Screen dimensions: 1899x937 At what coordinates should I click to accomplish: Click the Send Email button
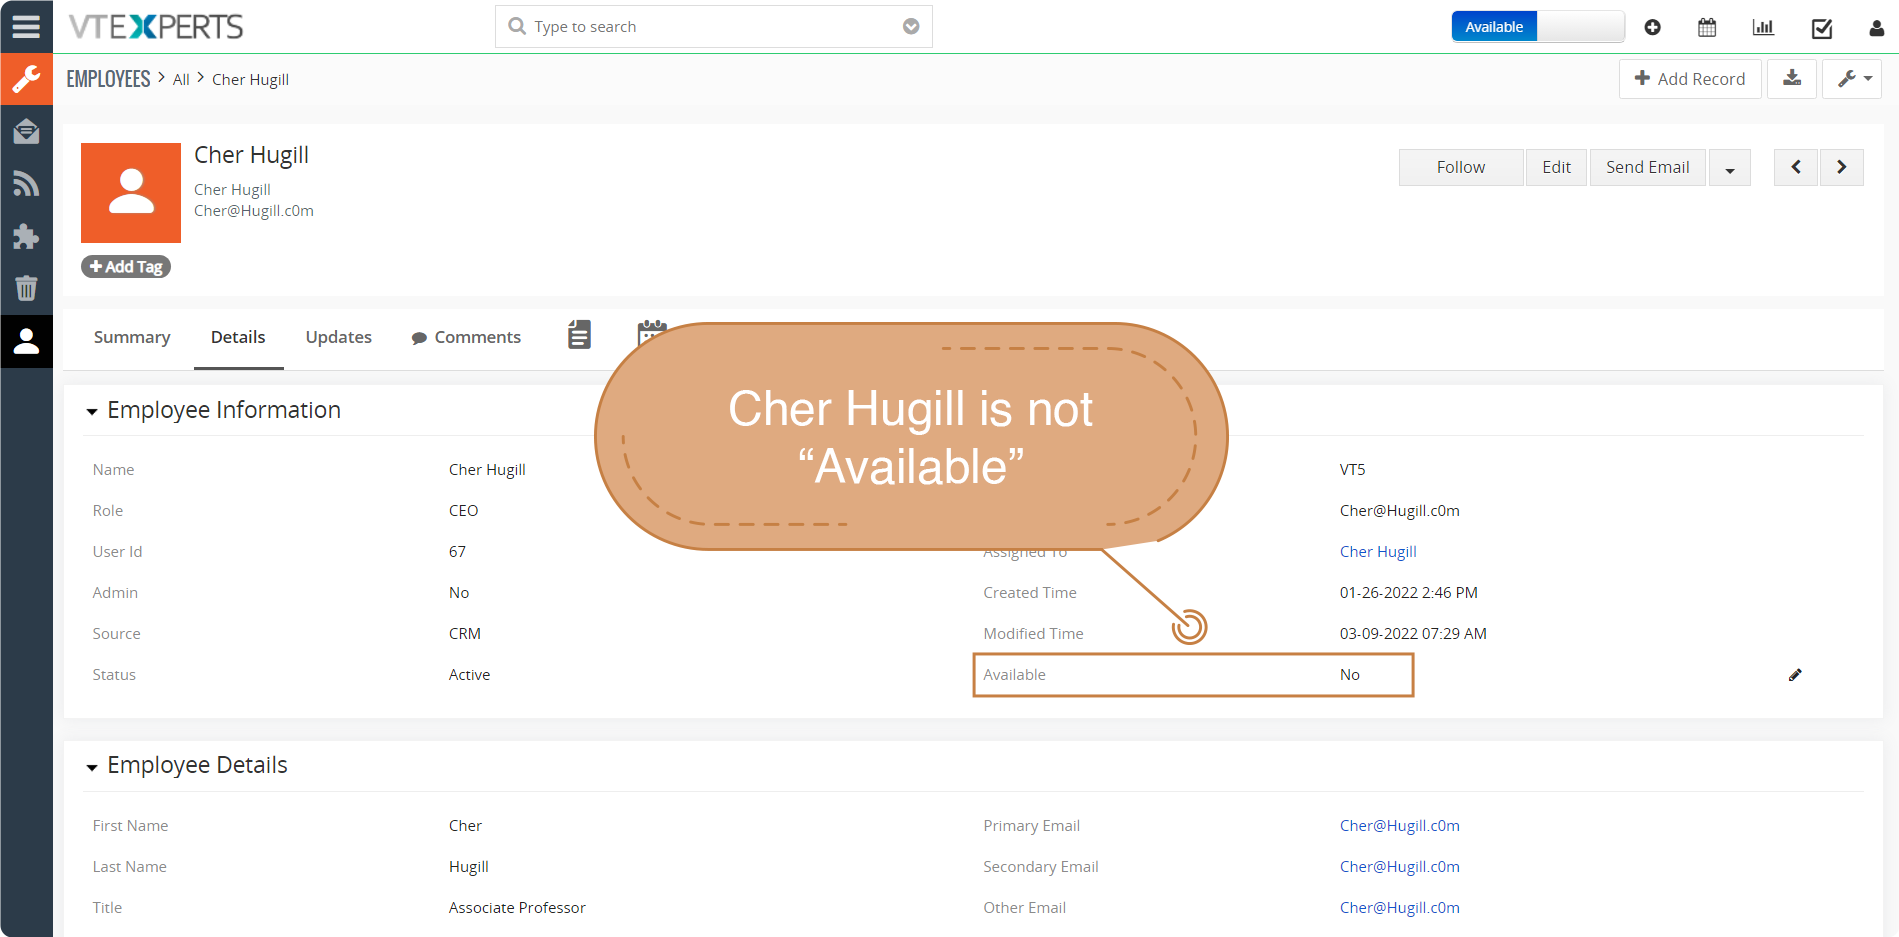point(1648,167)
